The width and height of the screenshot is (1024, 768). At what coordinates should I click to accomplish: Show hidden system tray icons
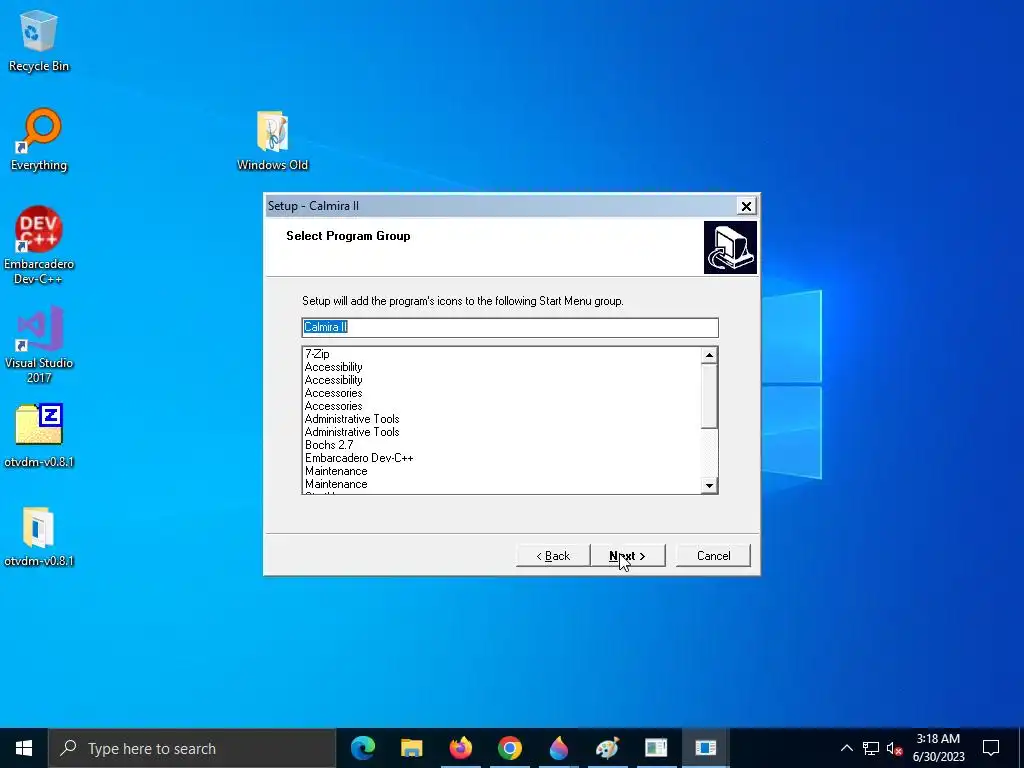(x=846, y=748)
